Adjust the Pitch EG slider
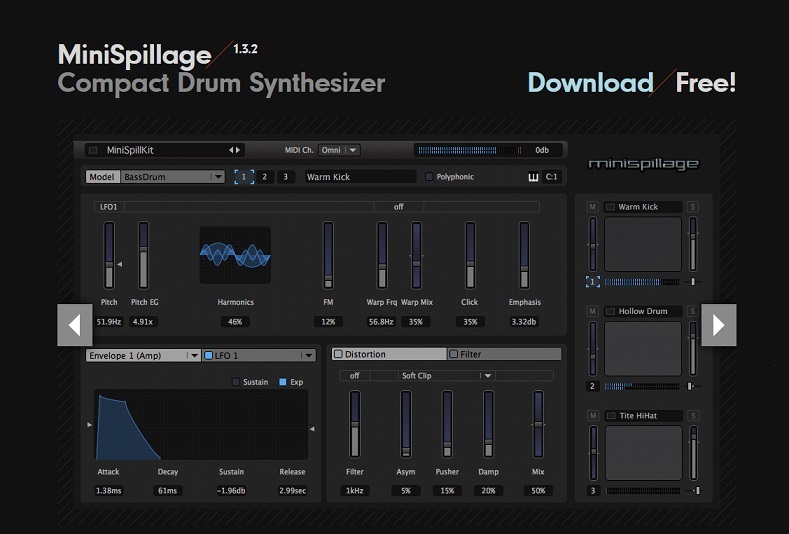 (x=143, y=256)
